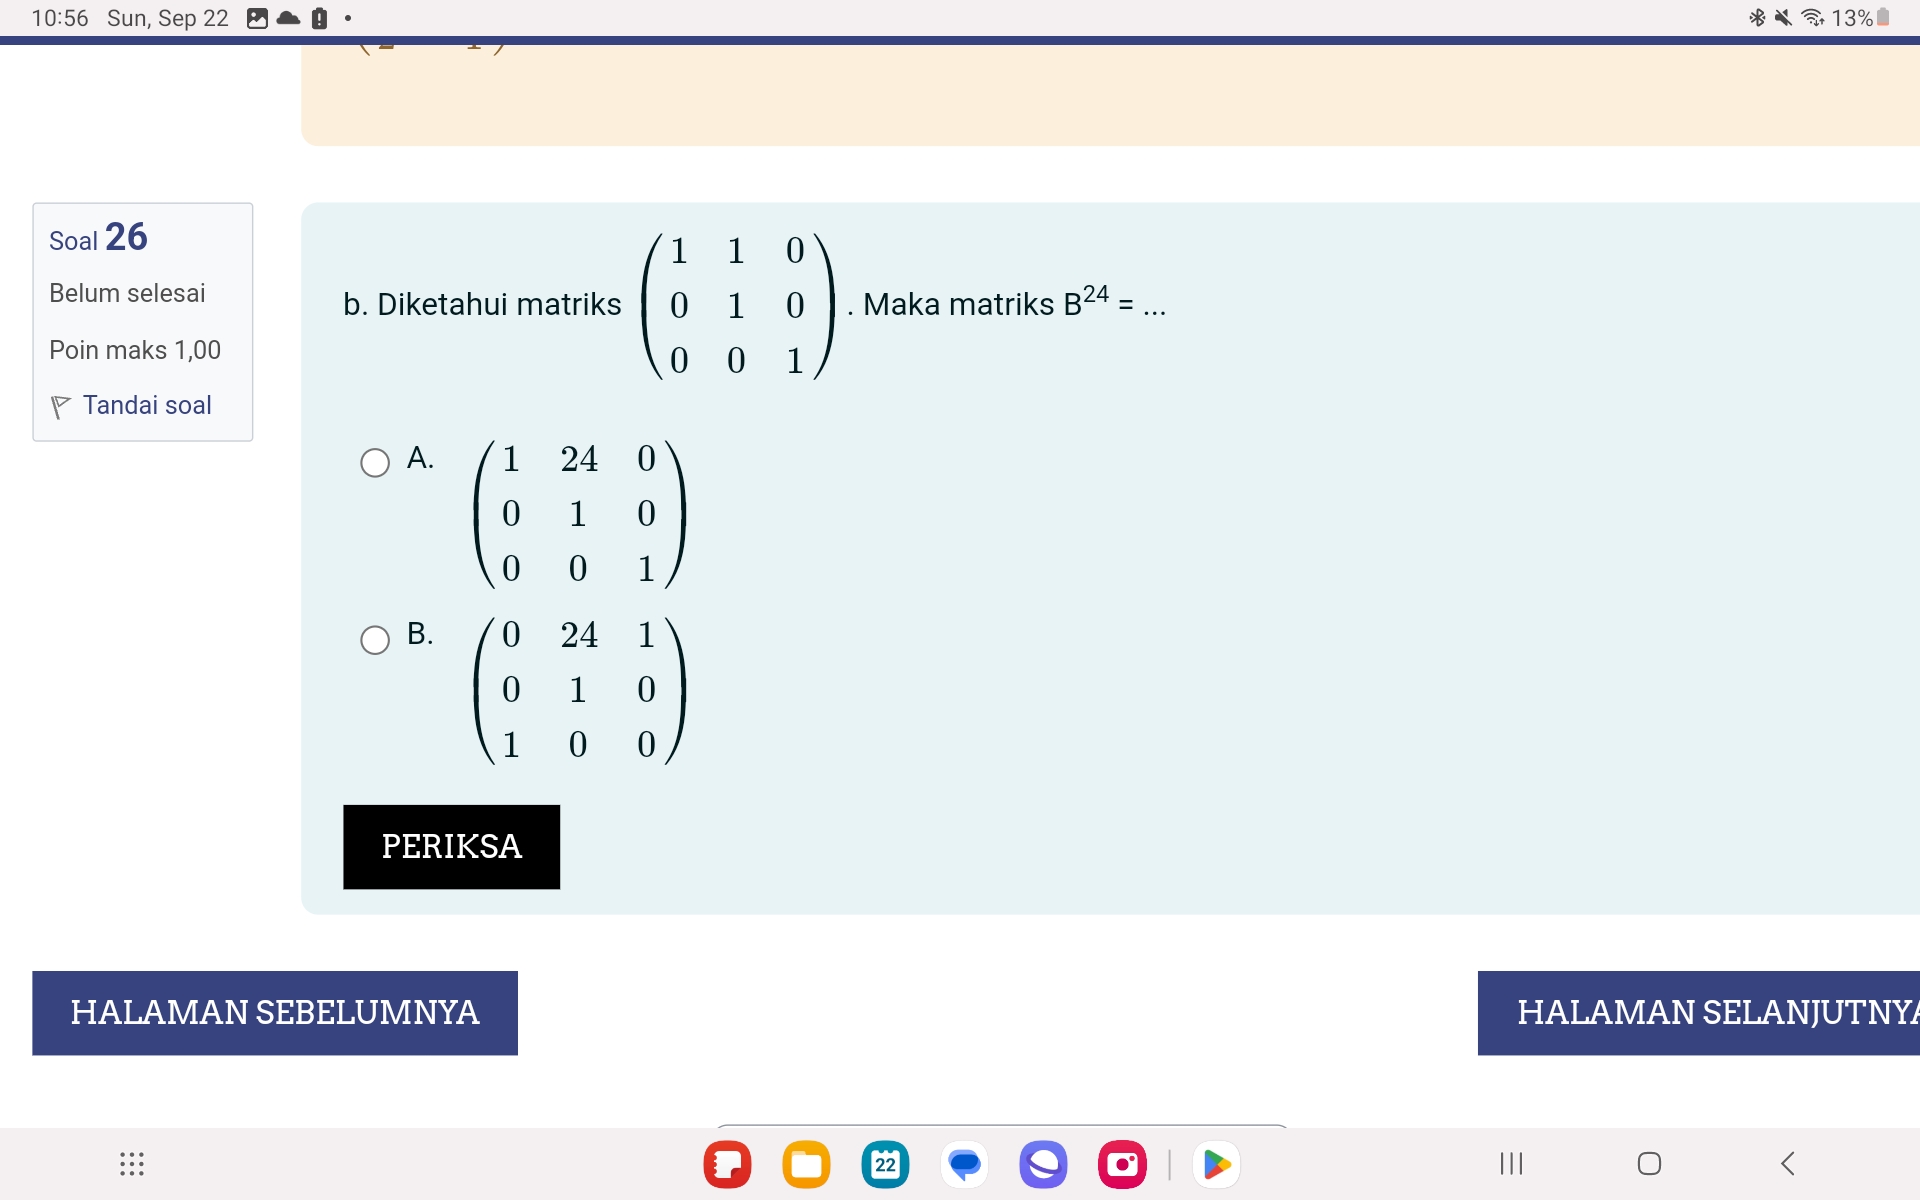Flag question with Tandai soal

[x=147, y=405]
